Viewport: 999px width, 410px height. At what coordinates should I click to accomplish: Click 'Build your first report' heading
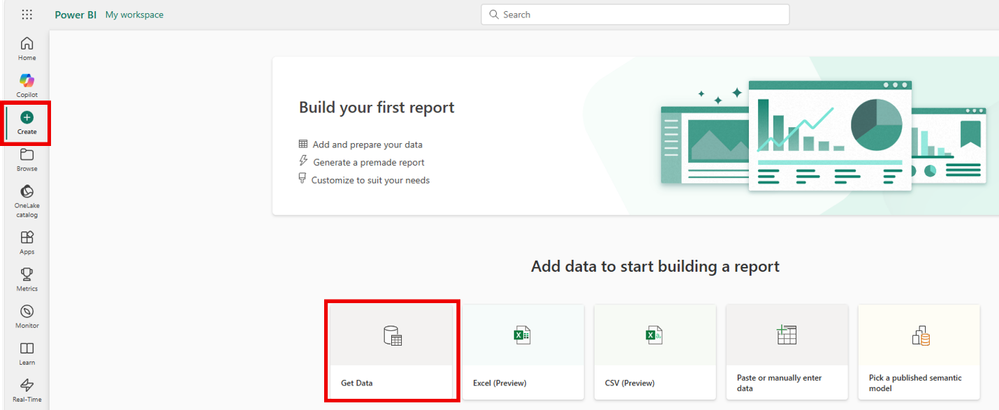coord(377,107)
